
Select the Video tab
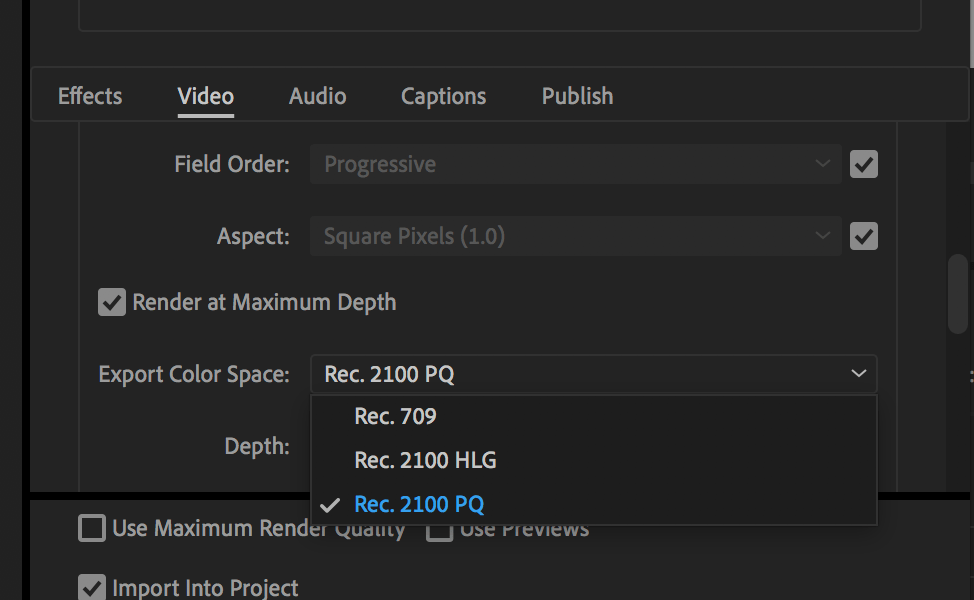205,96
